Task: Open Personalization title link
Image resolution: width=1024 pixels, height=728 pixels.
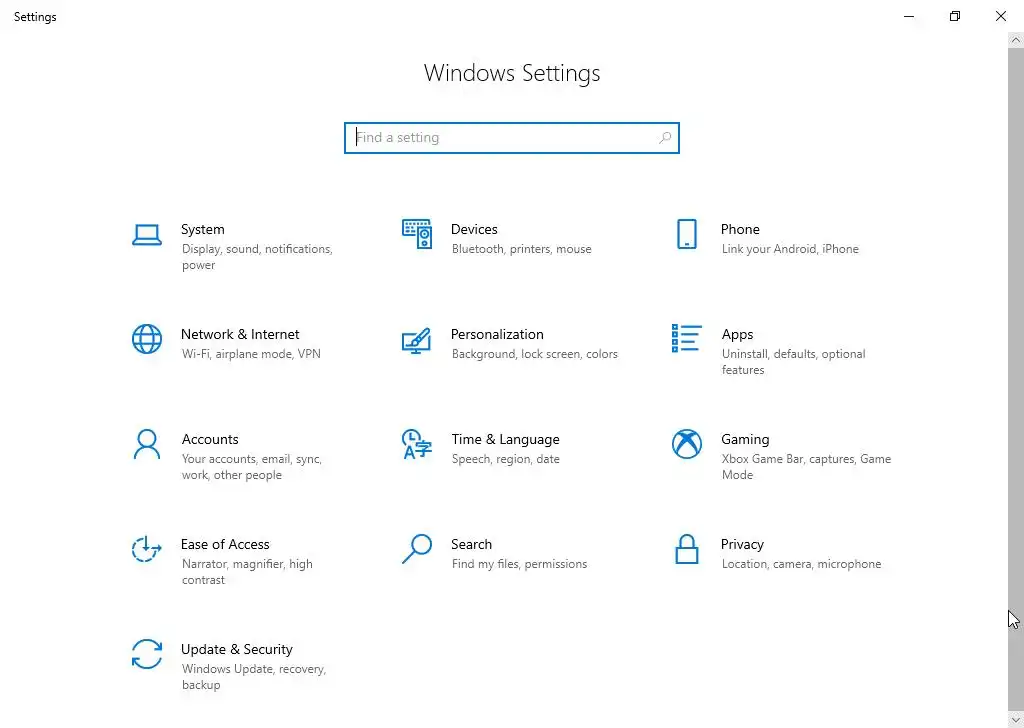Action: 497,334
